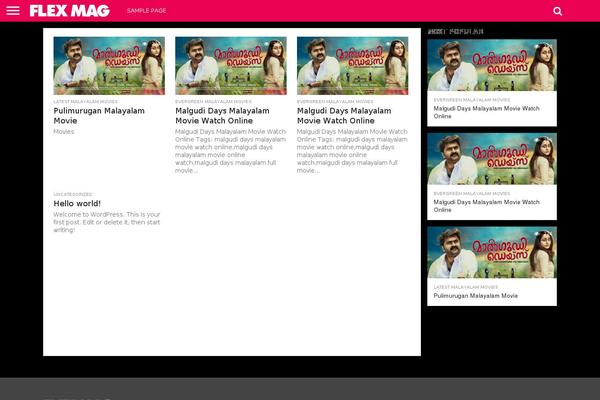Viewport: 600px width, 400px height.
Task: Click the Uncategorized category label
Action: click(x=73, y=194)
